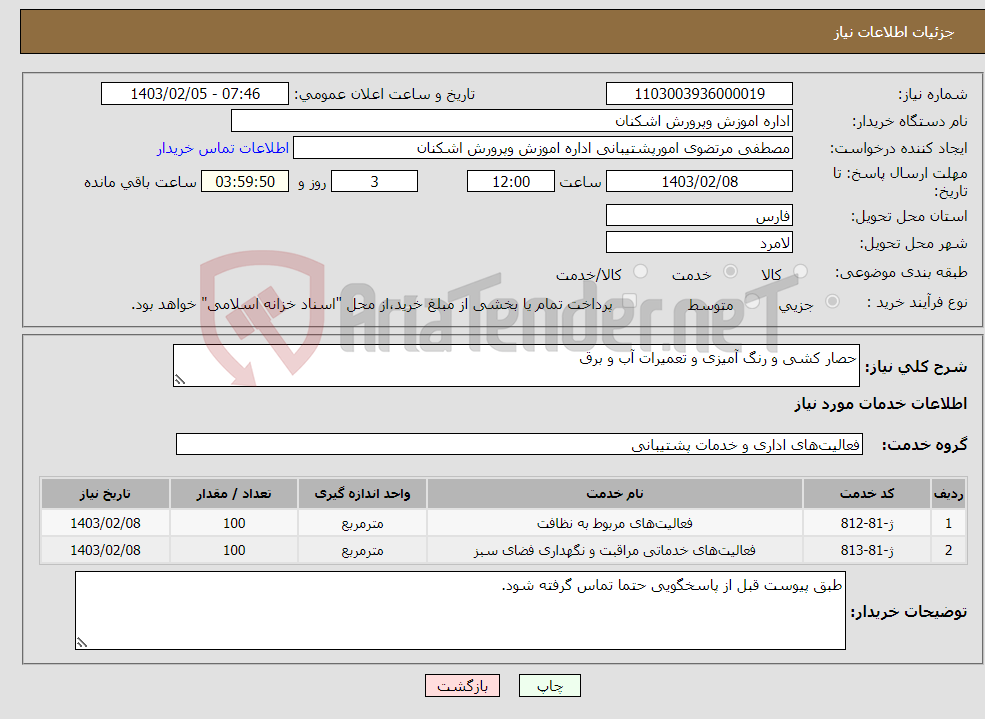Click the مترمربع unit cell in row 2
This screenshot has height=719, width=985.
[362, 550]
